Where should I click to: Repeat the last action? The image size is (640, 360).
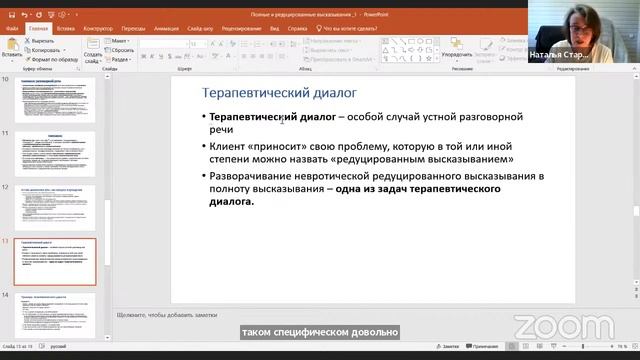pos(39,15)
